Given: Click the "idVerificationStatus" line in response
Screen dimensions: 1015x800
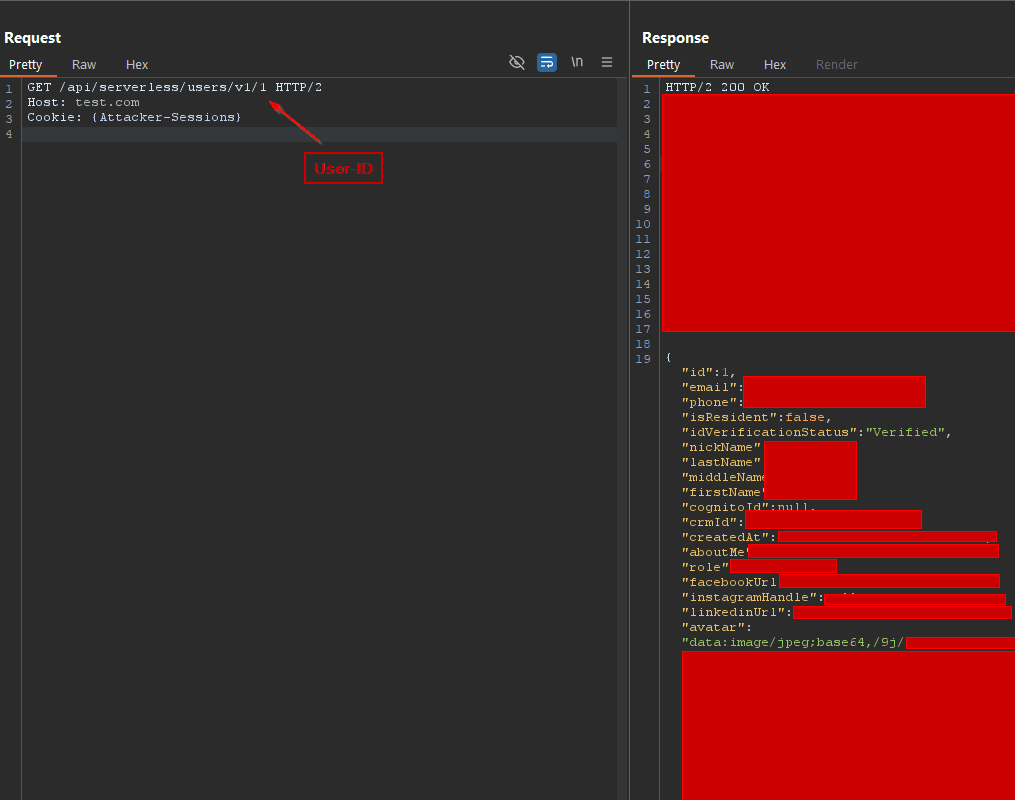Looking at the screenshot, I should (816, 432).
